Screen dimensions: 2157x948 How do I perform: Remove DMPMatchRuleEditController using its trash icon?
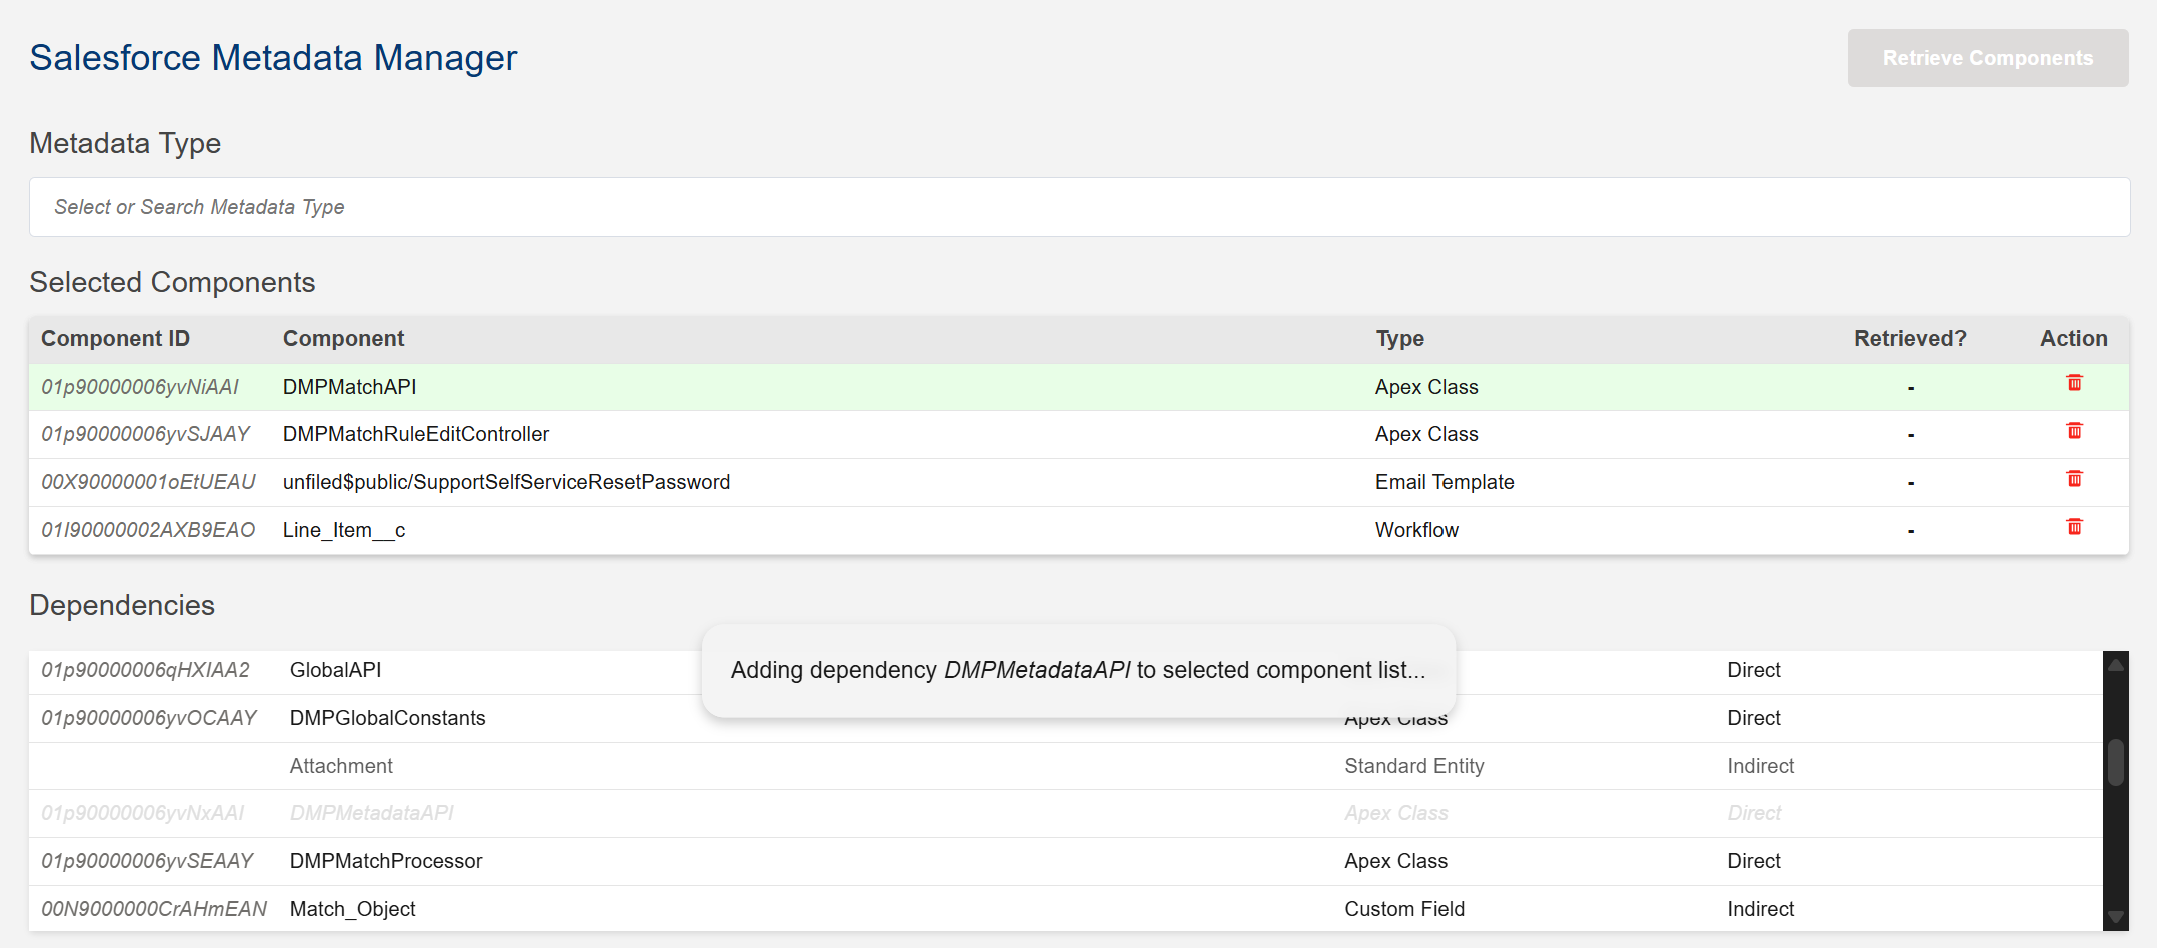point(2074,431)
